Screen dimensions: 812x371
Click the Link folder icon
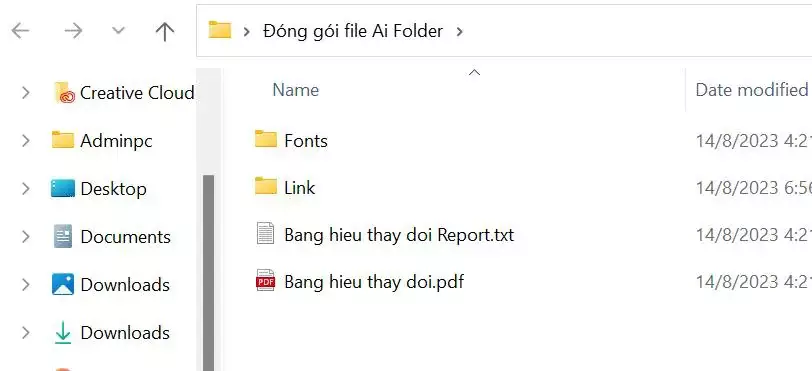click(x=266, y=186)
